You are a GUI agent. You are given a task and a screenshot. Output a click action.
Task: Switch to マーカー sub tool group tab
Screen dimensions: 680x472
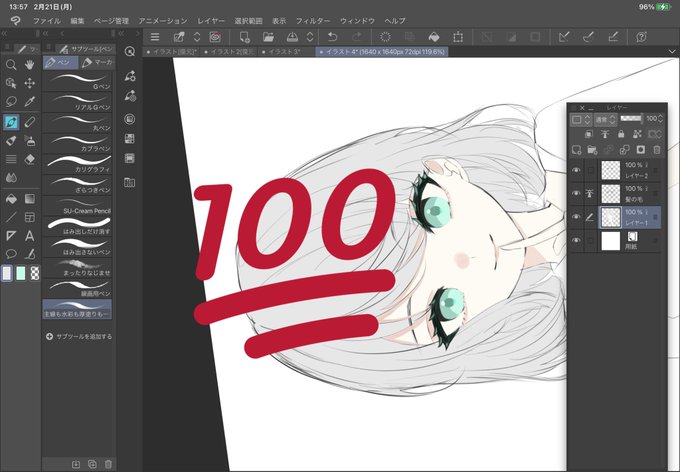pos(97,62)
